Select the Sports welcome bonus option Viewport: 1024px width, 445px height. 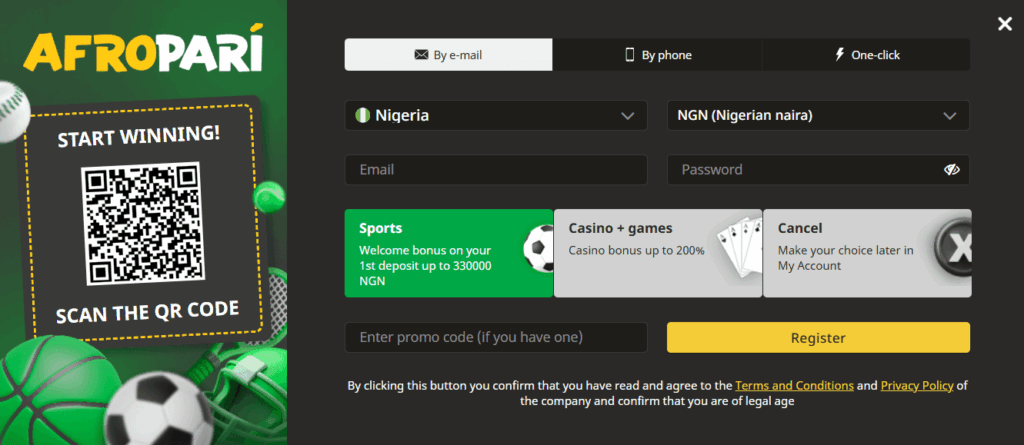click(430, 253)
